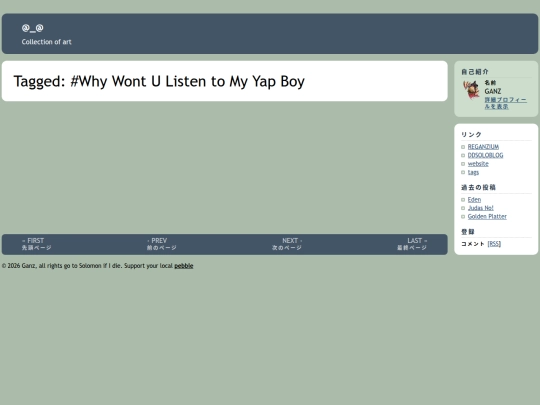Open the detailed profile link under GANZ
540x405 pixels.
(505, 103)
